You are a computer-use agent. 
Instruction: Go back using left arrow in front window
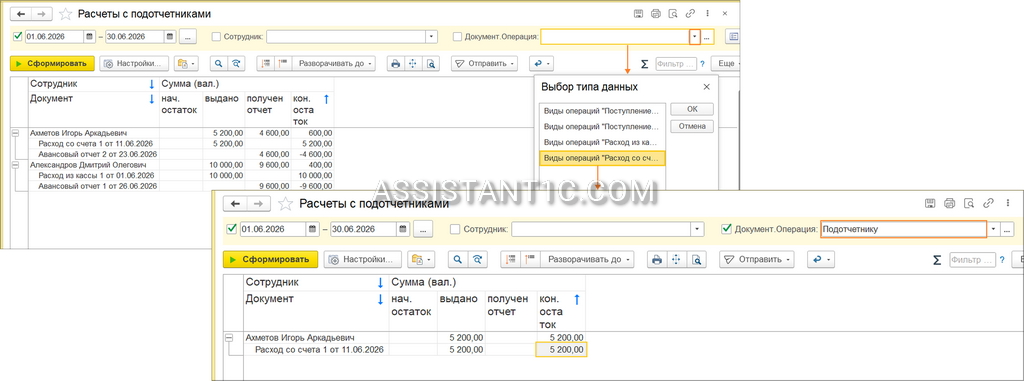(x=236, y=204)
